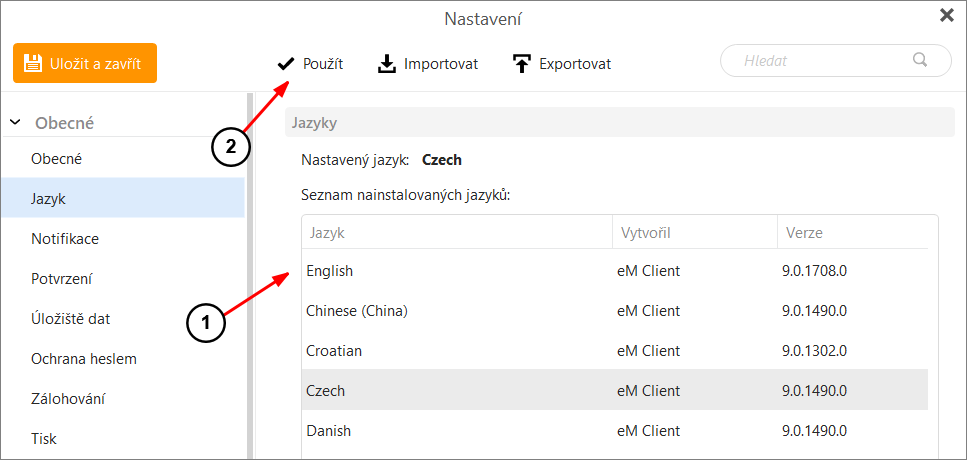This screenshot has height=460, width=967.
Task: Focus the Hledat search field
Action: (836, 60)
